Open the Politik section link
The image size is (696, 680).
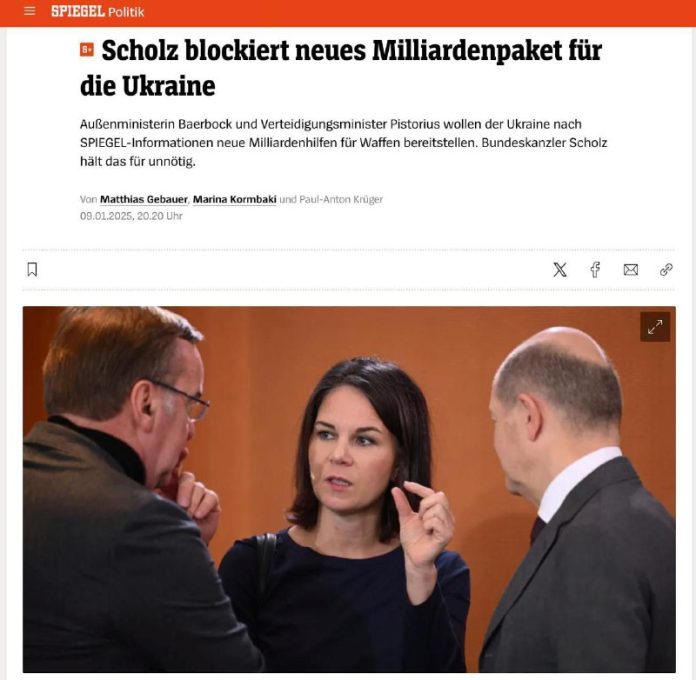[126, 12]
